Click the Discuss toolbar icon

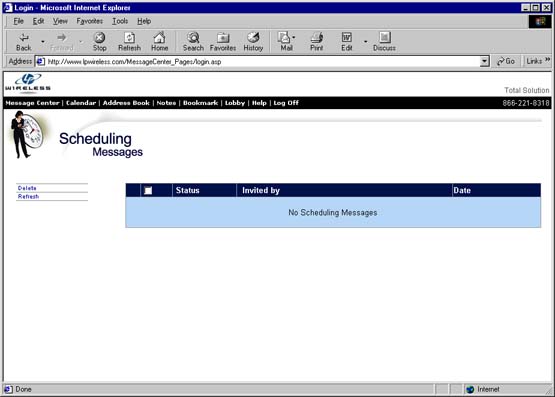[384, 42]
